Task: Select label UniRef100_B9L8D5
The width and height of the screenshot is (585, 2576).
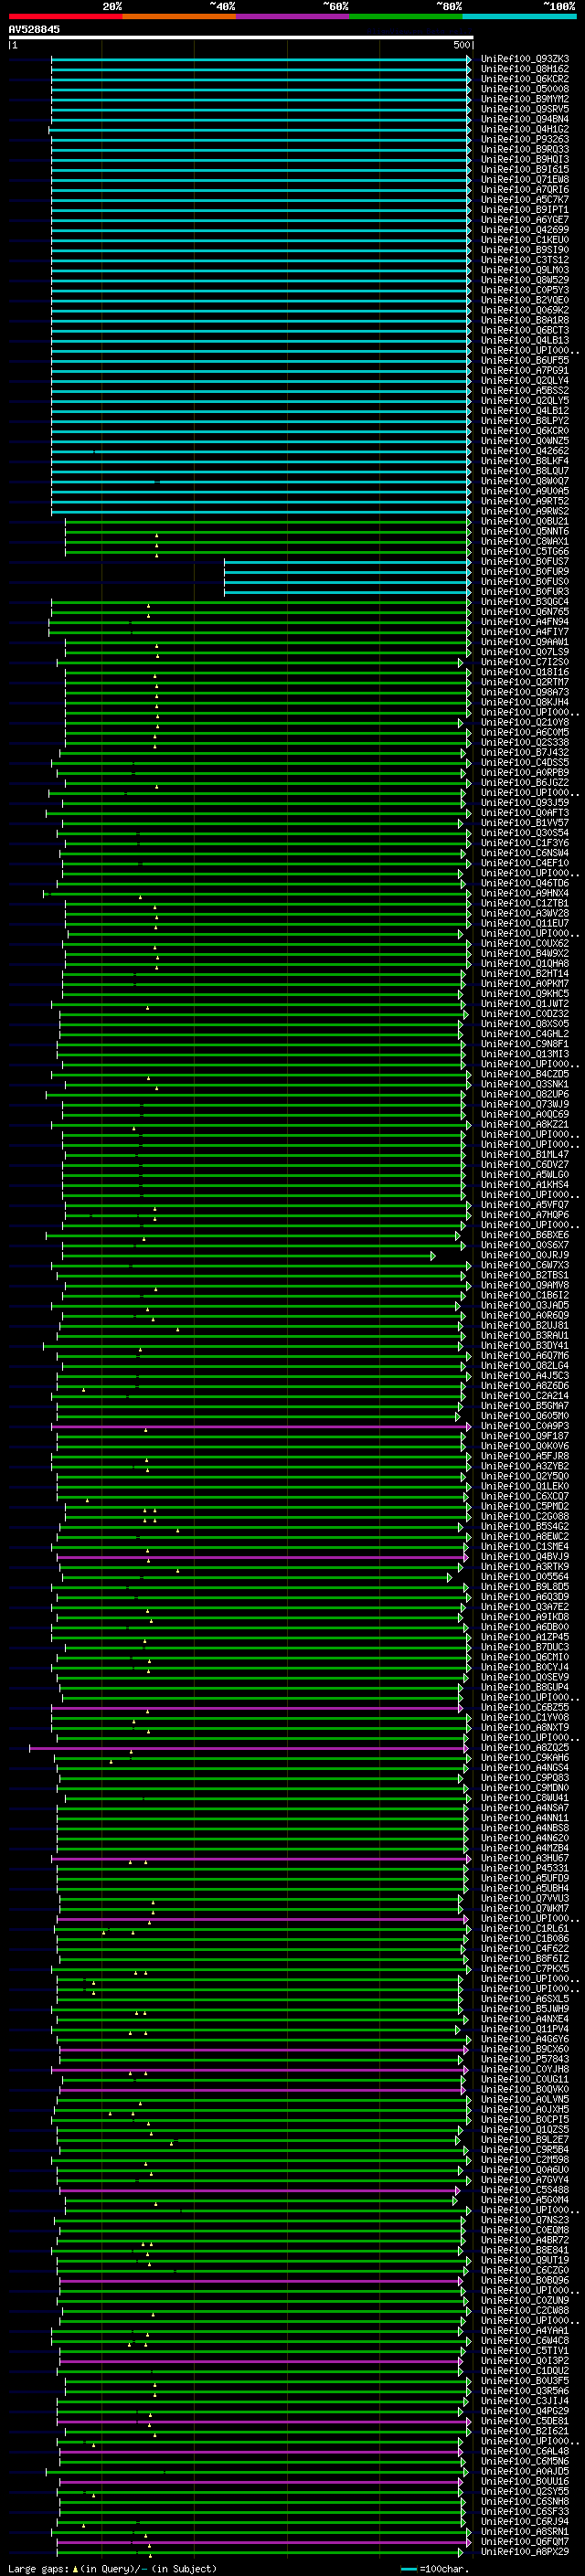Action: tap(525, 1587)
